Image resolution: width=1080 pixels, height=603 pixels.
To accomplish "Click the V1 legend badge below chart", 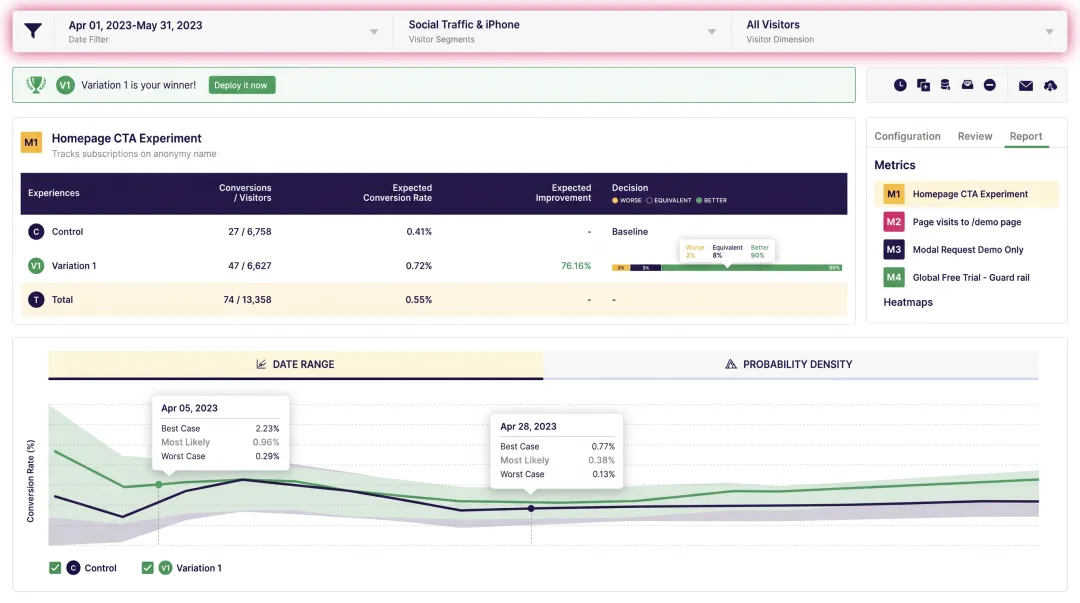I will click(x=165, y=568).
